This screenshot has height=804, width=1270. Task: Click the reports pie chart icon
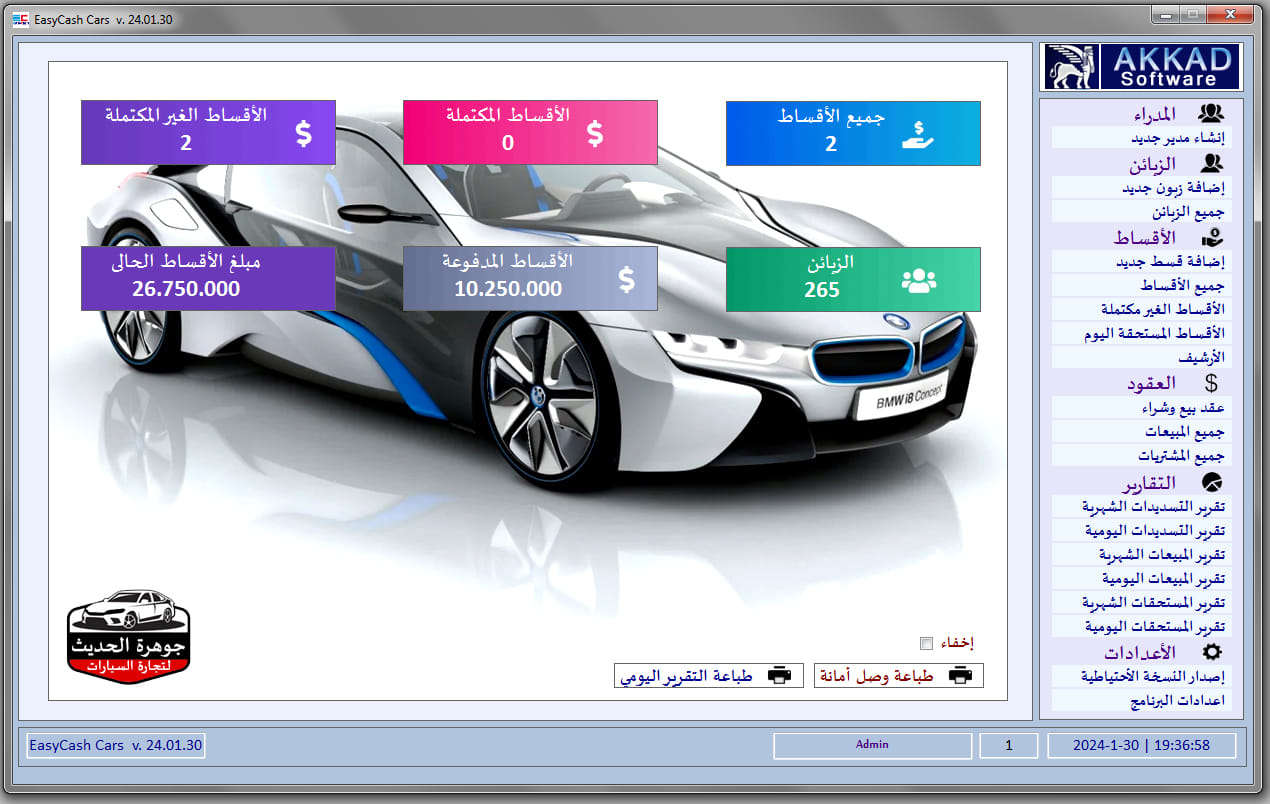click(x=1211, y=483)
